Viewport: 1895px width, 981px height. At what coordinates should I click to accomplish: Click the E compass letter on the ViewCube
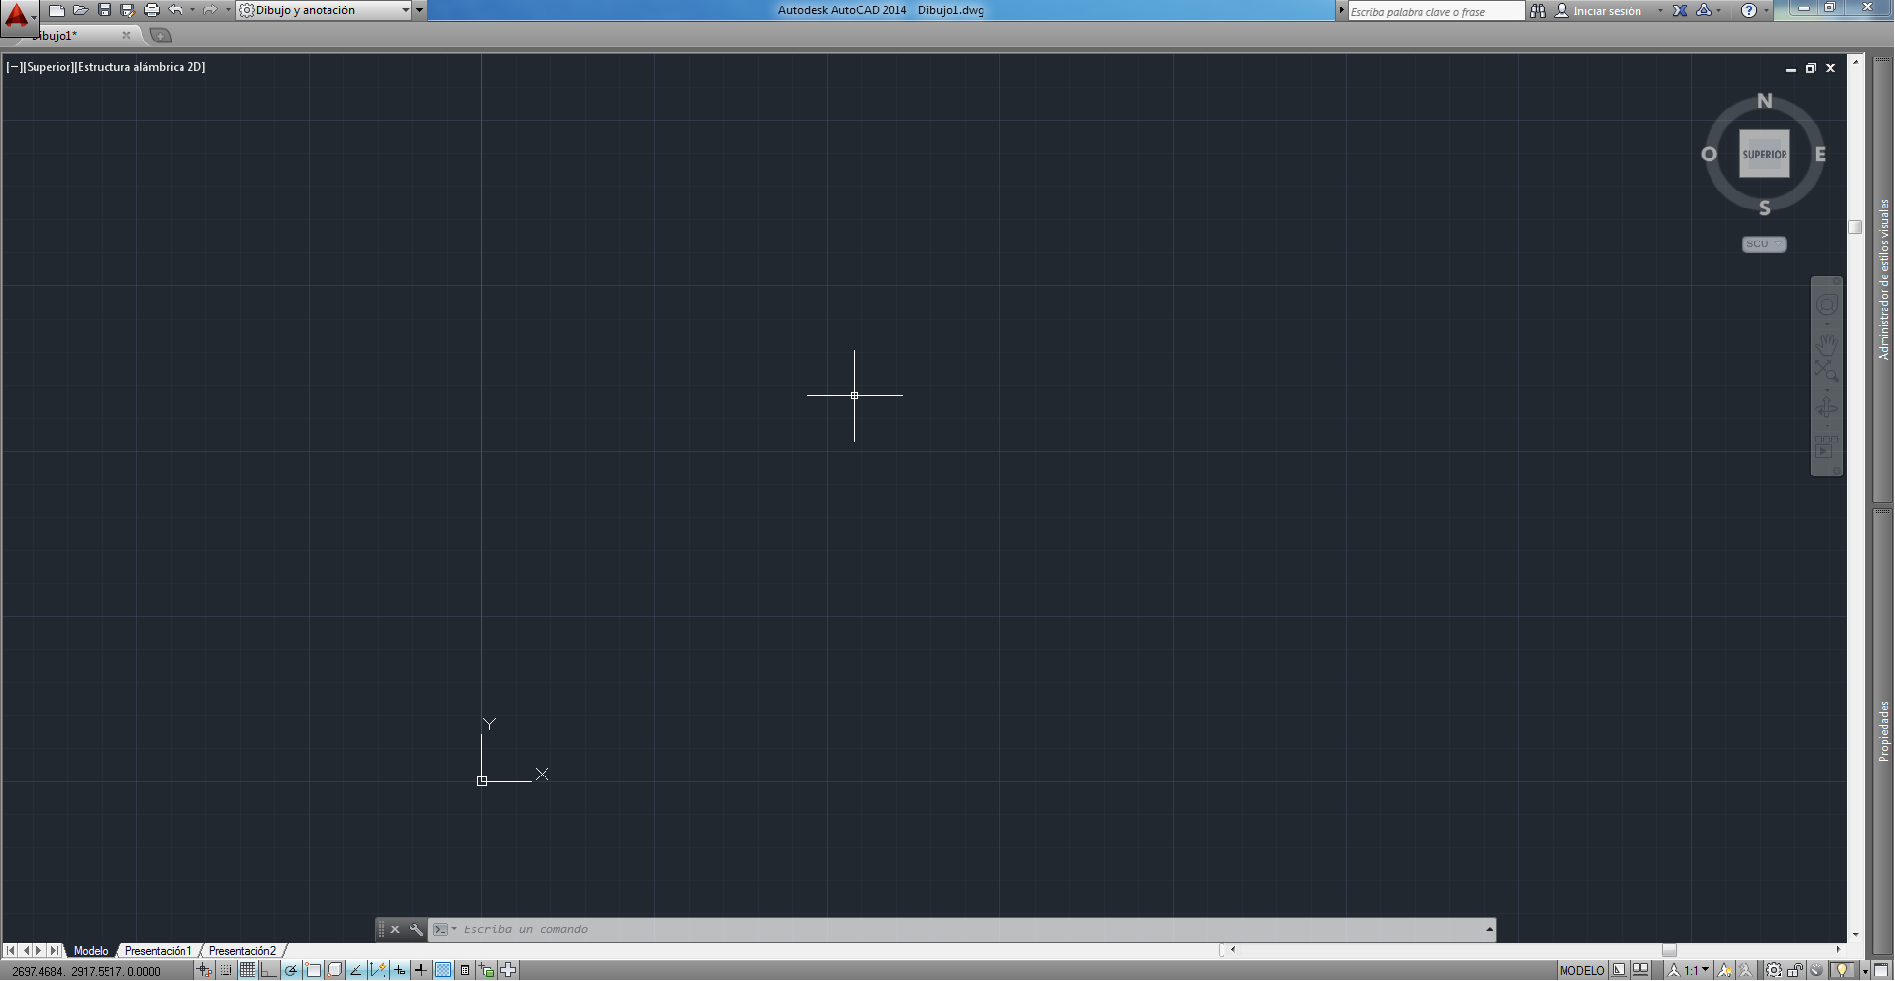[x=1820, y=154]
